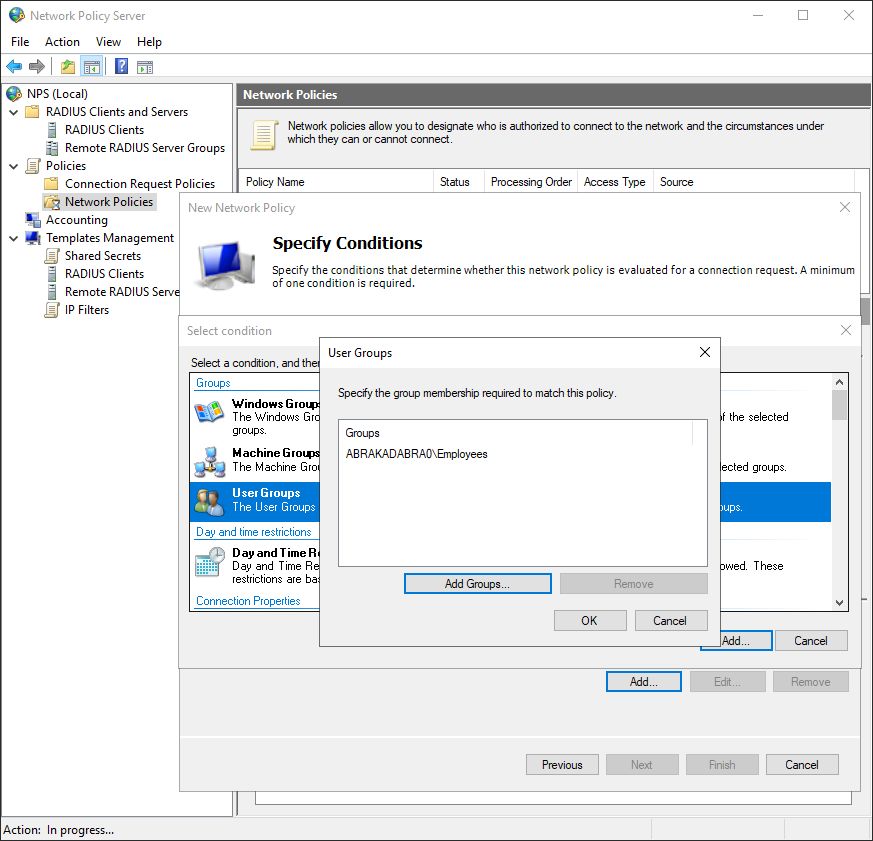Click Previous in New Network Policy wizard
The height and width of the screenshot is (841, 873).
coord(562,765)
